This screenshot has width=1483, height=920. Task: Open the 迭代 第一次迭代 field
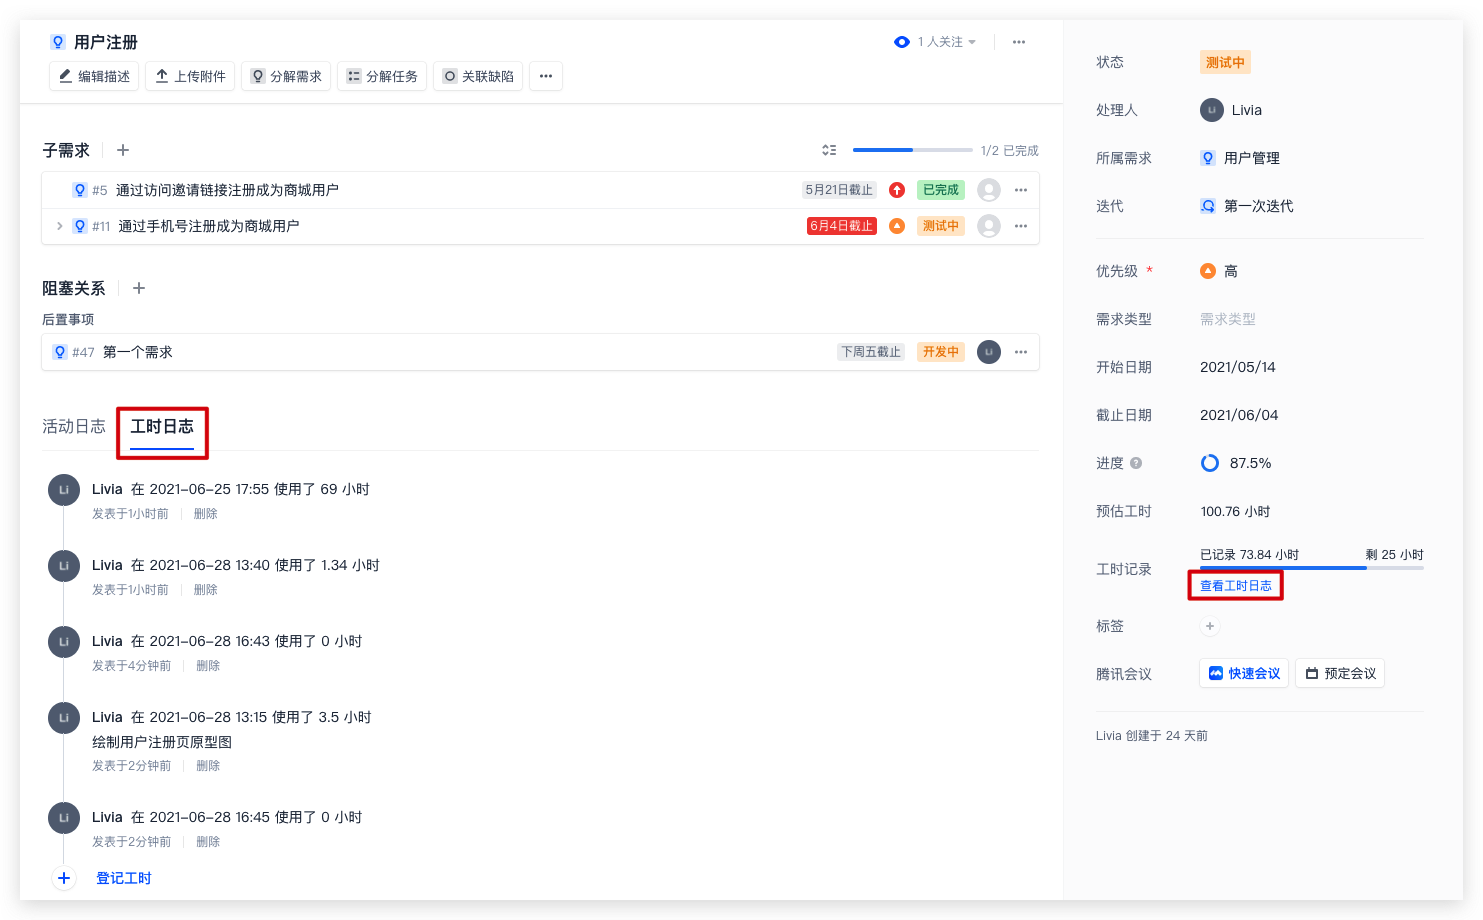pos(1247,206)
